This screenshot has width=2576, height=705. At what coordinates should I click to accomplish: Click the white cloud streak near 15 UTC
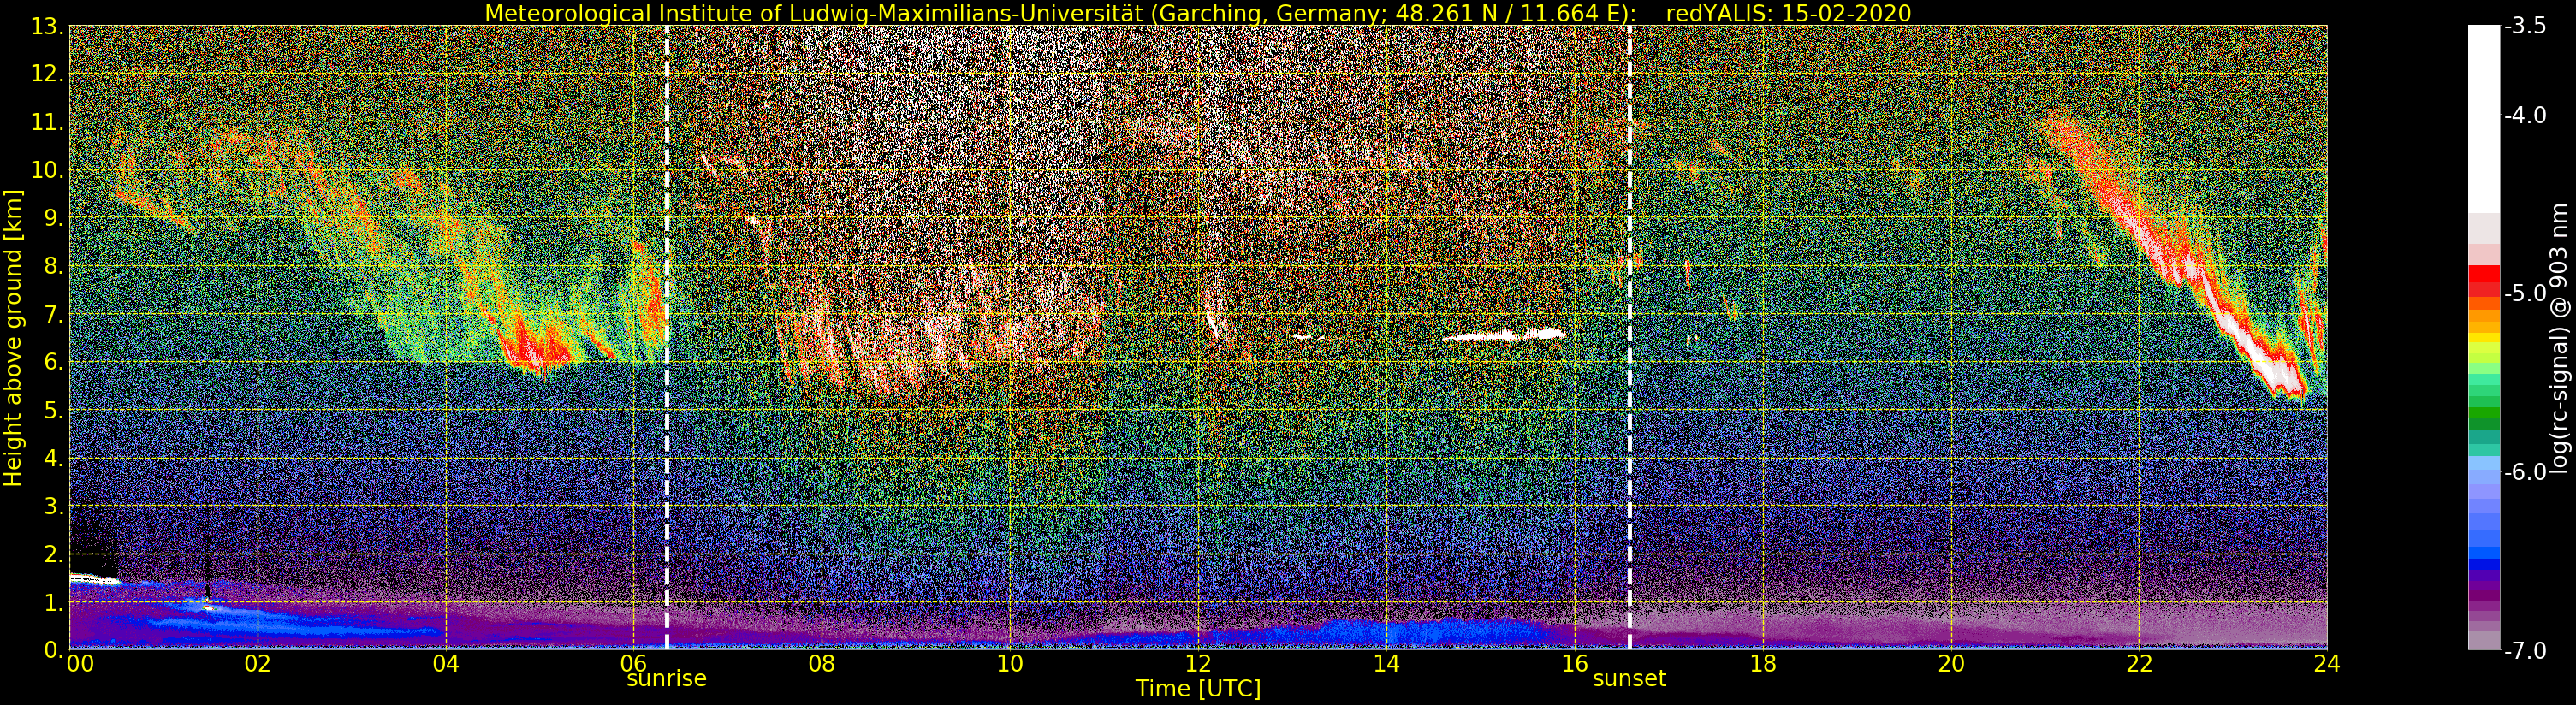1505,335
